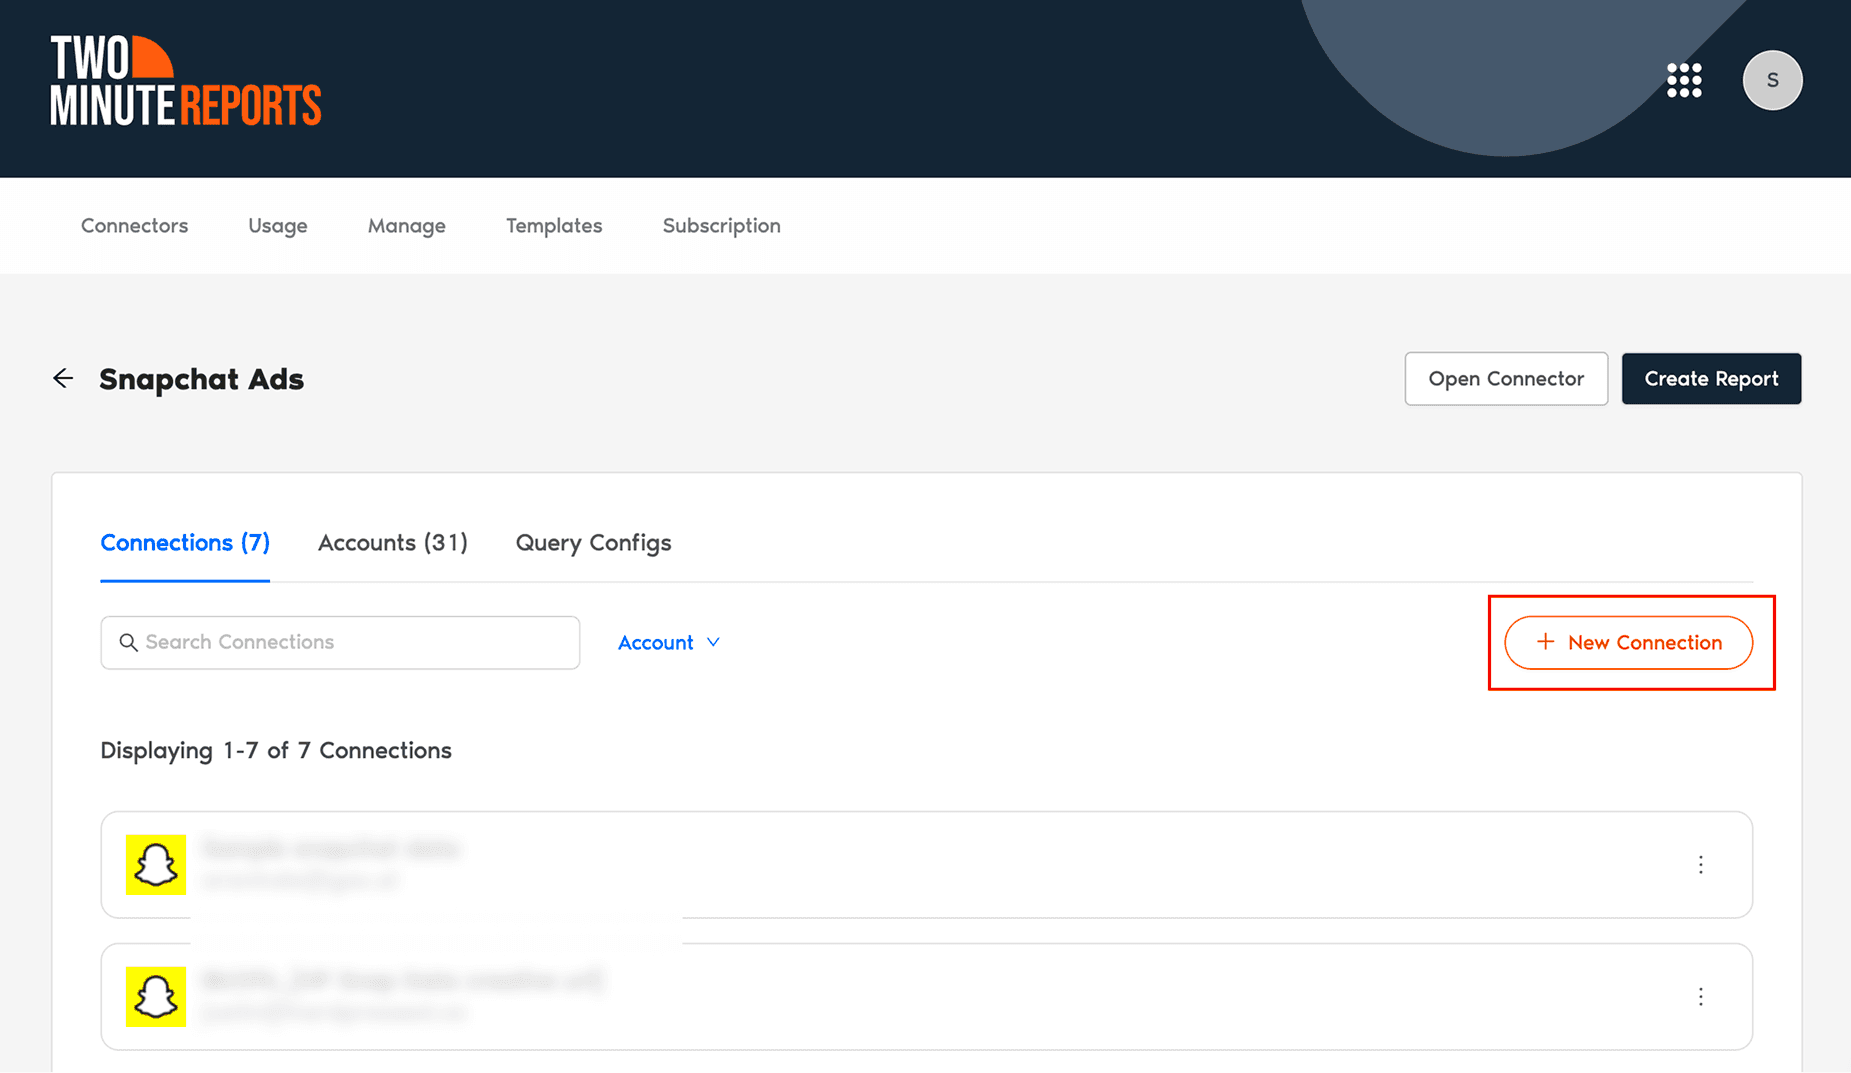Click the back arrow beside Snapchat Ads
1851x1073 pixels.
point(62,378)
